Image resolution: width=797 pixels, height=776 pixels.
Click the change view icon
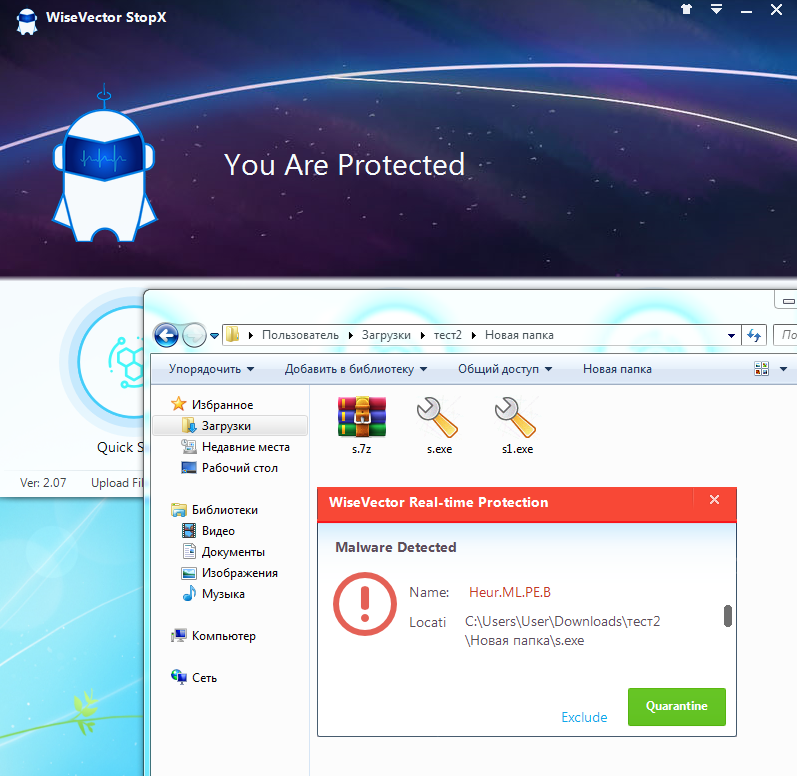coord(761,369)
